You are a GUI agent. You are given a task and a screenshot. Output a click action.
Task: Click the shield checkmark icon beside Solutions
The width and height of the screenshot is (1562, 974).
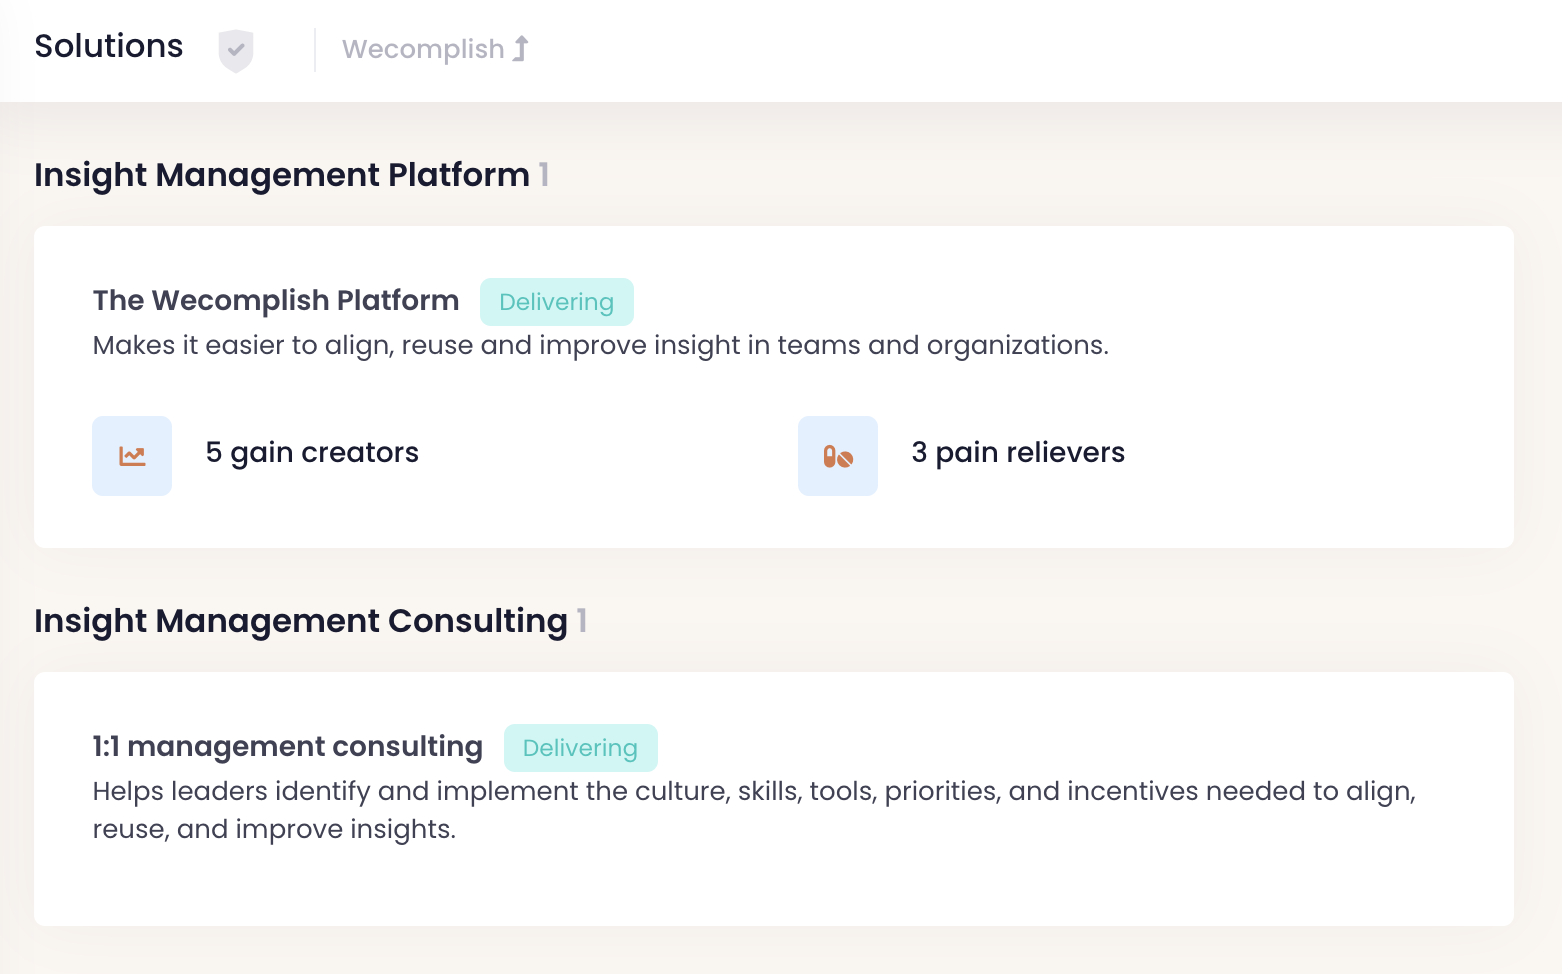point(236,50)
